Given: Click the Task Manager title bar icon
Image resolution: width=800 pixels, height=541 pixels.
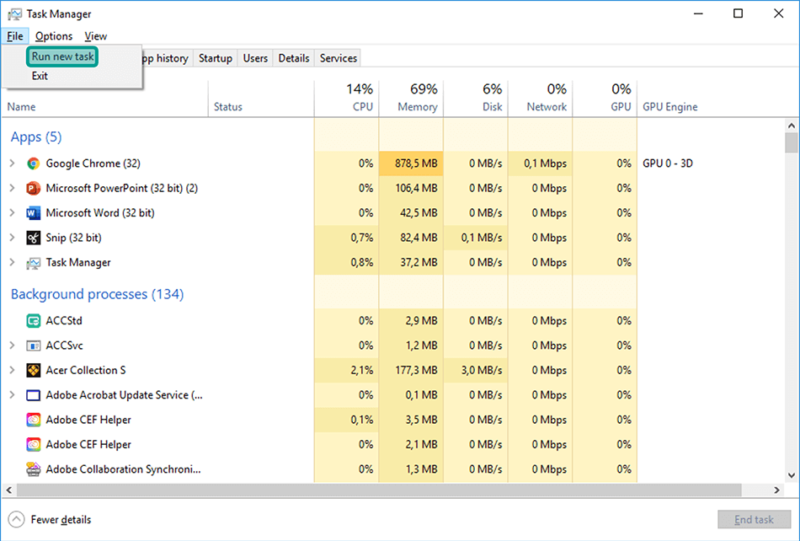Looking at the screenshot, I should click(15, 14).
